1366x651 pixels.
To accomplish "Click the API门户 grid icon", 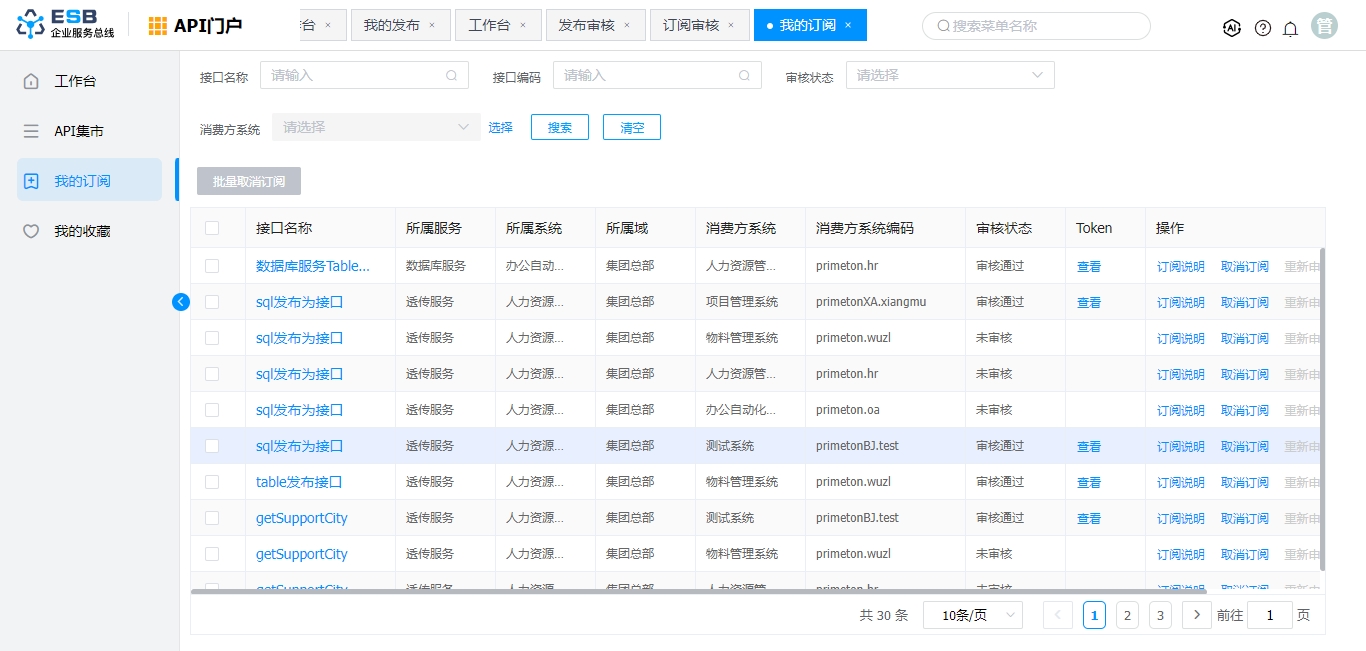I will pos(158,26).
